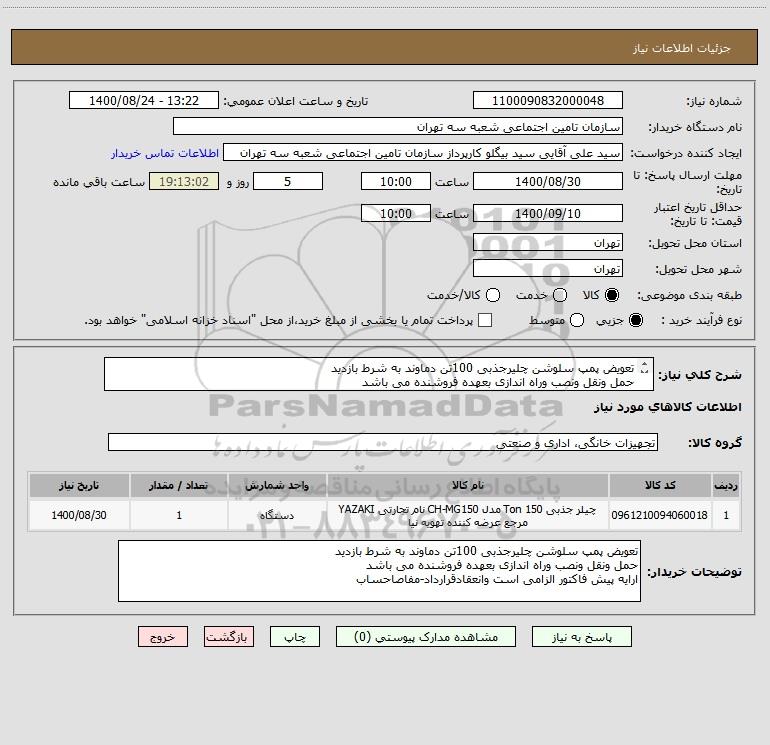Click the need date cell 1400/08/30 in table
Image resolution: width=770 pixels, height=745 pixels.
click(79, 515)
